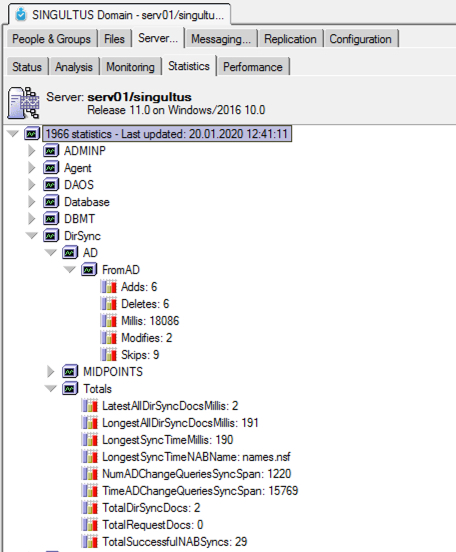Select the Server tab

[x=158, y=38]
